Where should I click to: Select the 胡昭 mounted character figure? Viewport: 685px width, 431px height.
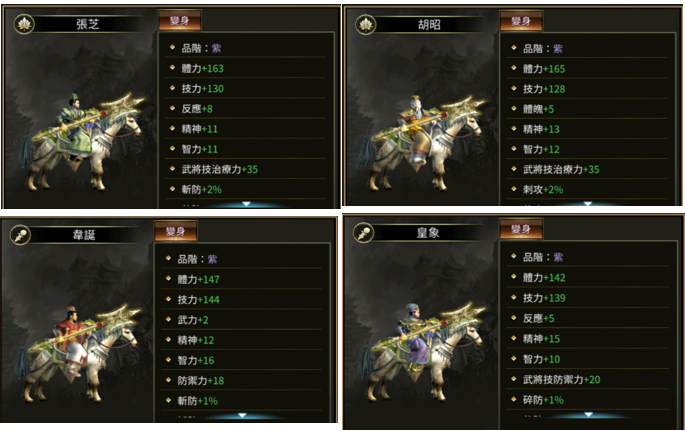tap(423, 143)
